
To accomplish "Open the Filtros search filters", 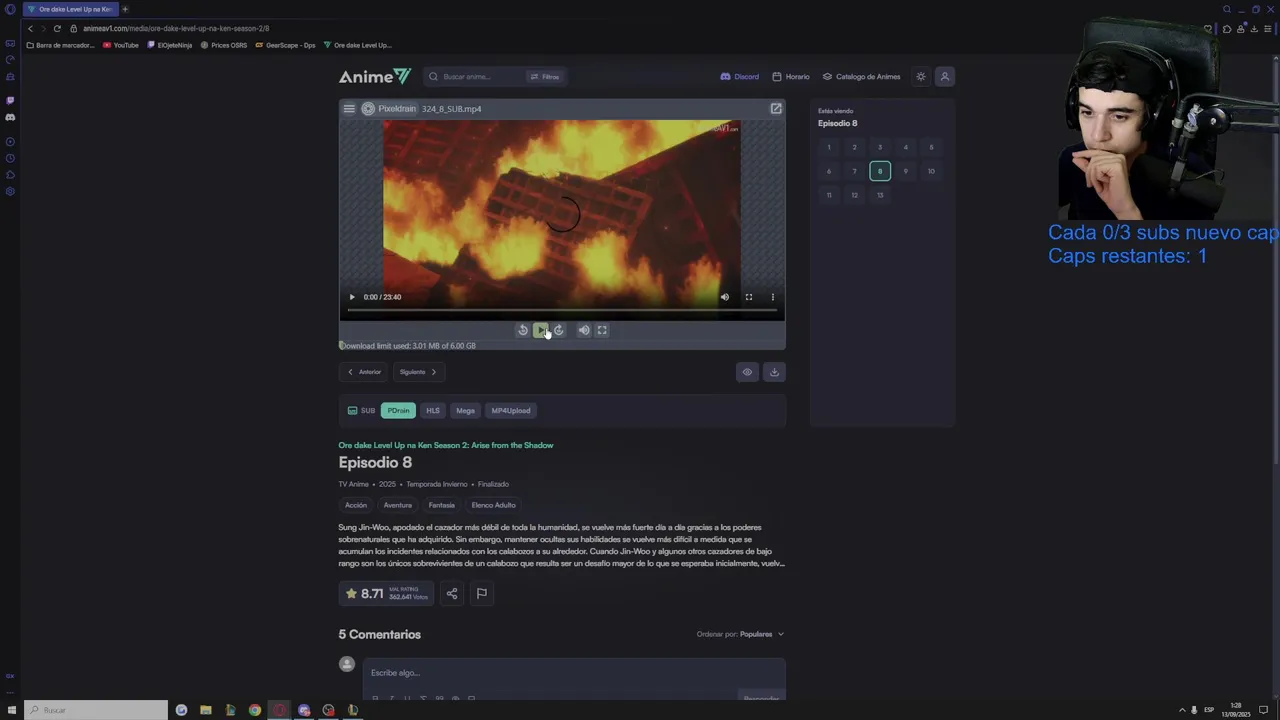I will point(545,77).
